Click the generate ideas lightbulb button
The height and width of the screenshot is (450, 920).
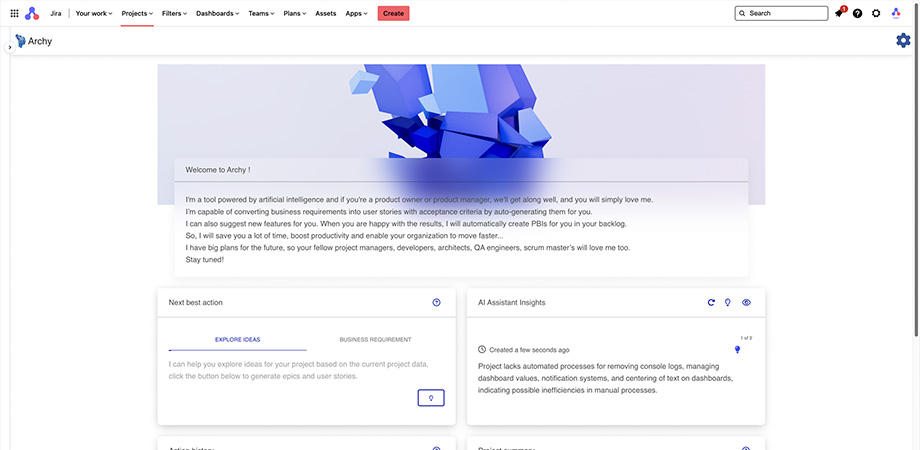click(x=431, y=398)
